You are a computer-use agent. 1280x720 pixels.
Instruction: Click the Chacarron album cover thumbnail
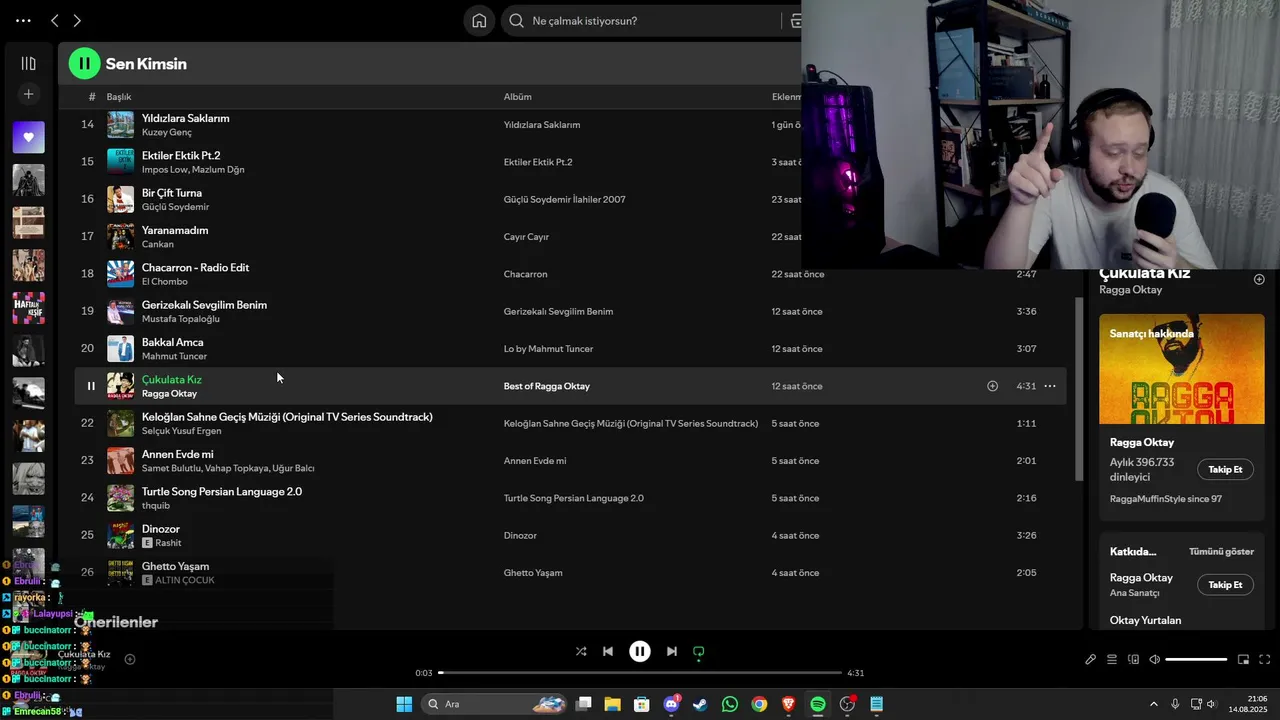coord(121,274)
